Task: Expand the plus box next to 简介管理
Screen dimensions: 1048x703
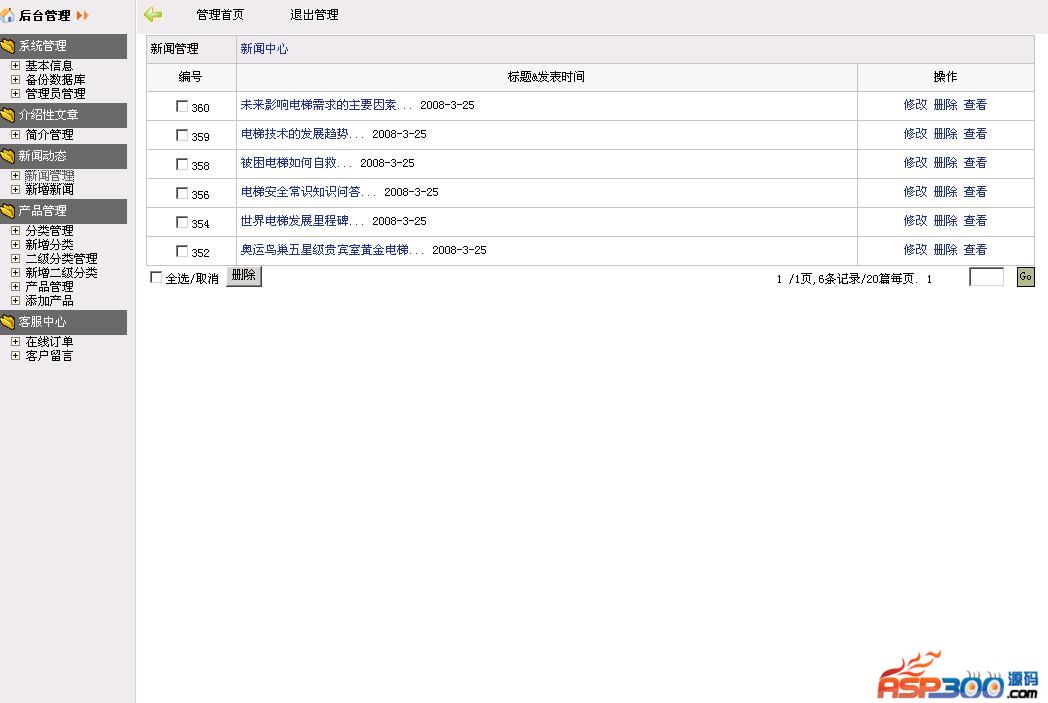Action: (x=15, y=134)
